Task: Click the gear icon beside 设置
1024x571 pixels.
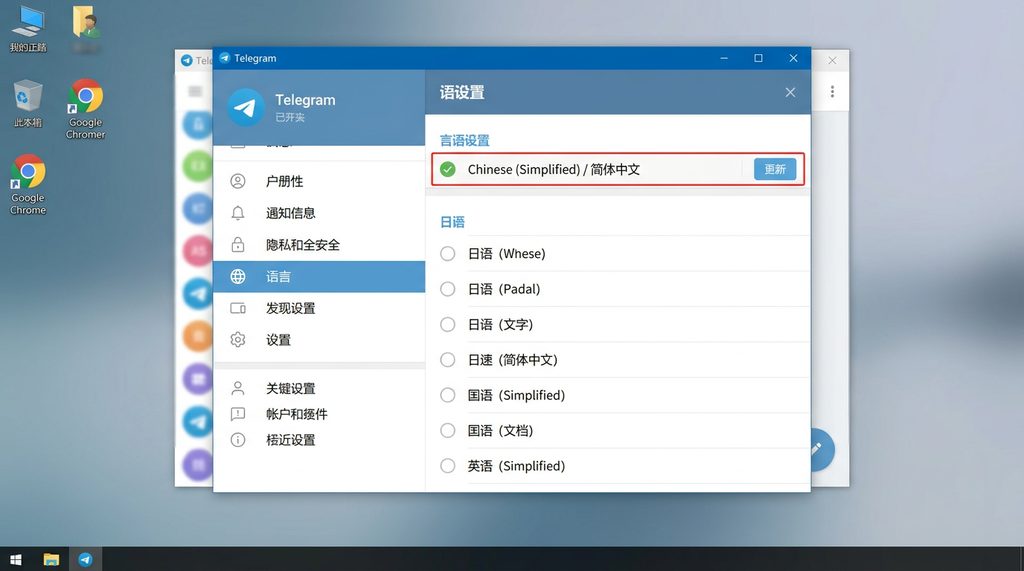Action: click(x=238, y=340)
